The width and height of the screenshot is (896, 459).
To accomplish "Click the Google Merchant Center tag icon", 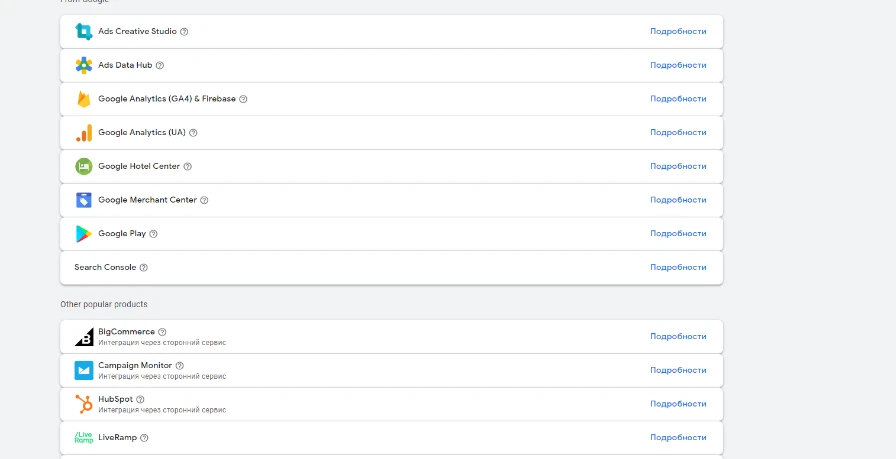I will [x=83, y=200].
